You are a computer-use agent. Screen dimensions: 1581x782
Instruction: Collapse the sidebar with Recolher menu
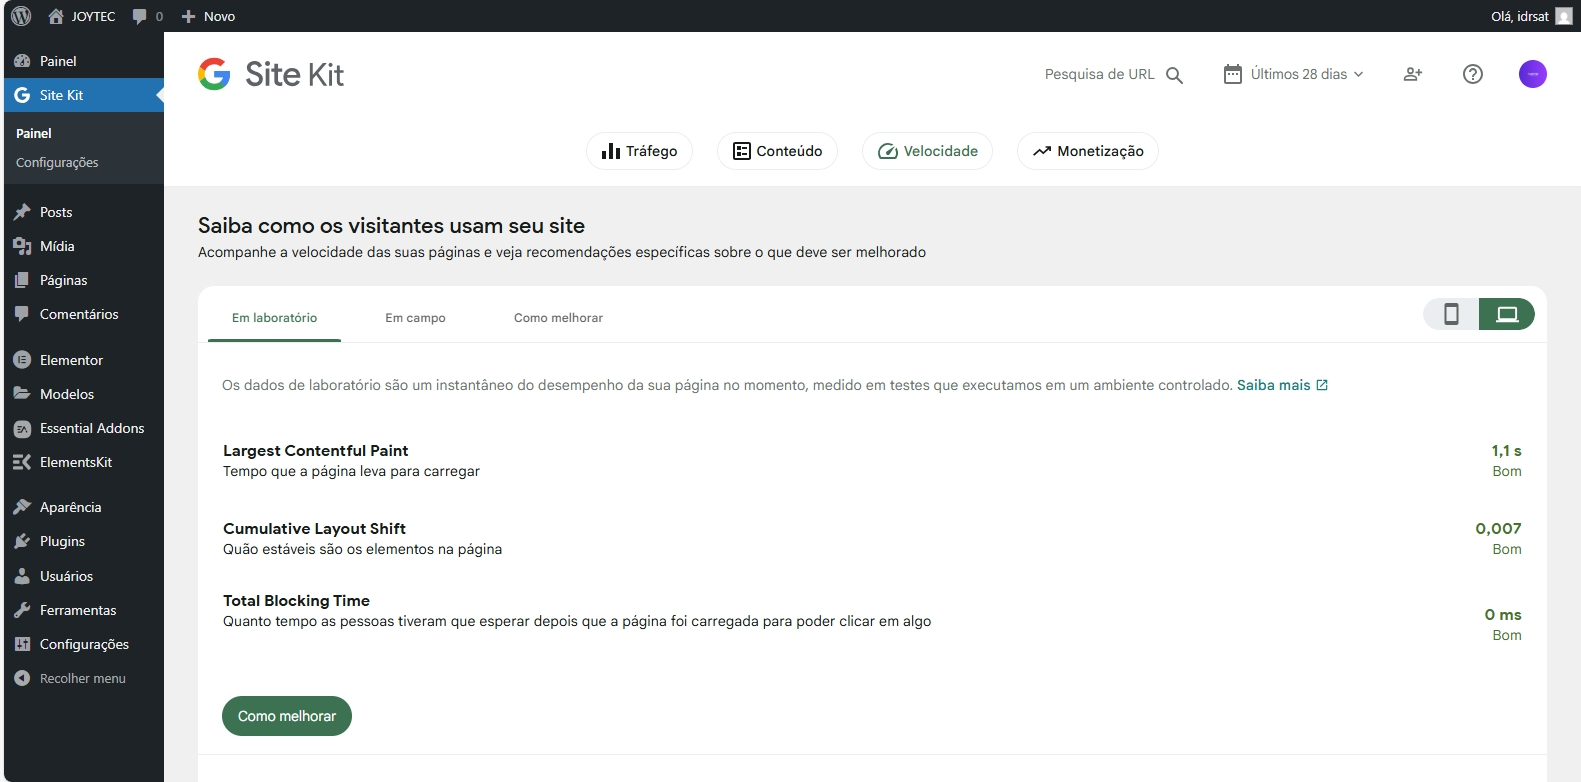click(x=82, y=678)
